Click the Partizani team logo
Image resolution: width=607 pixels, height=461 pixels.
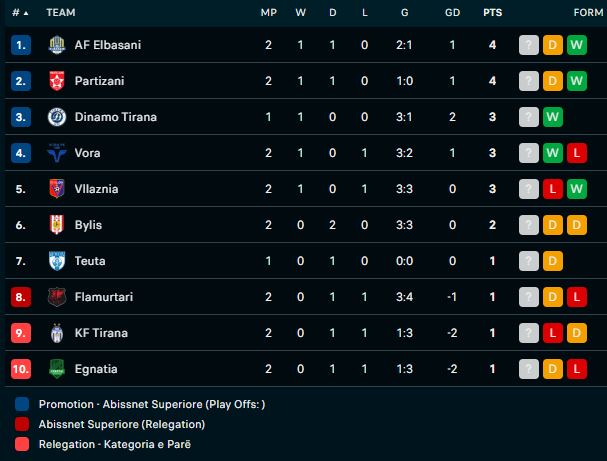click(56, 81)
